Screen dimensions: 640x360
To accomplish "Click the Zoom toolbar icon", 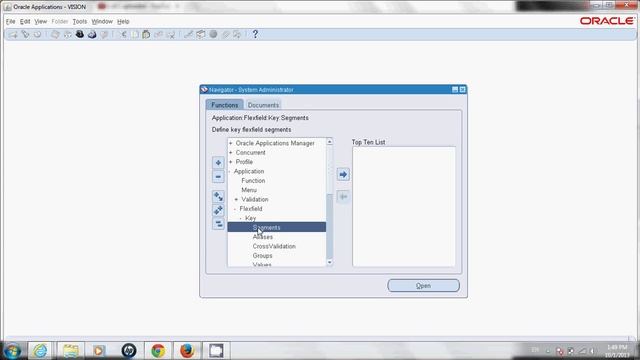I will pos(200,35).
